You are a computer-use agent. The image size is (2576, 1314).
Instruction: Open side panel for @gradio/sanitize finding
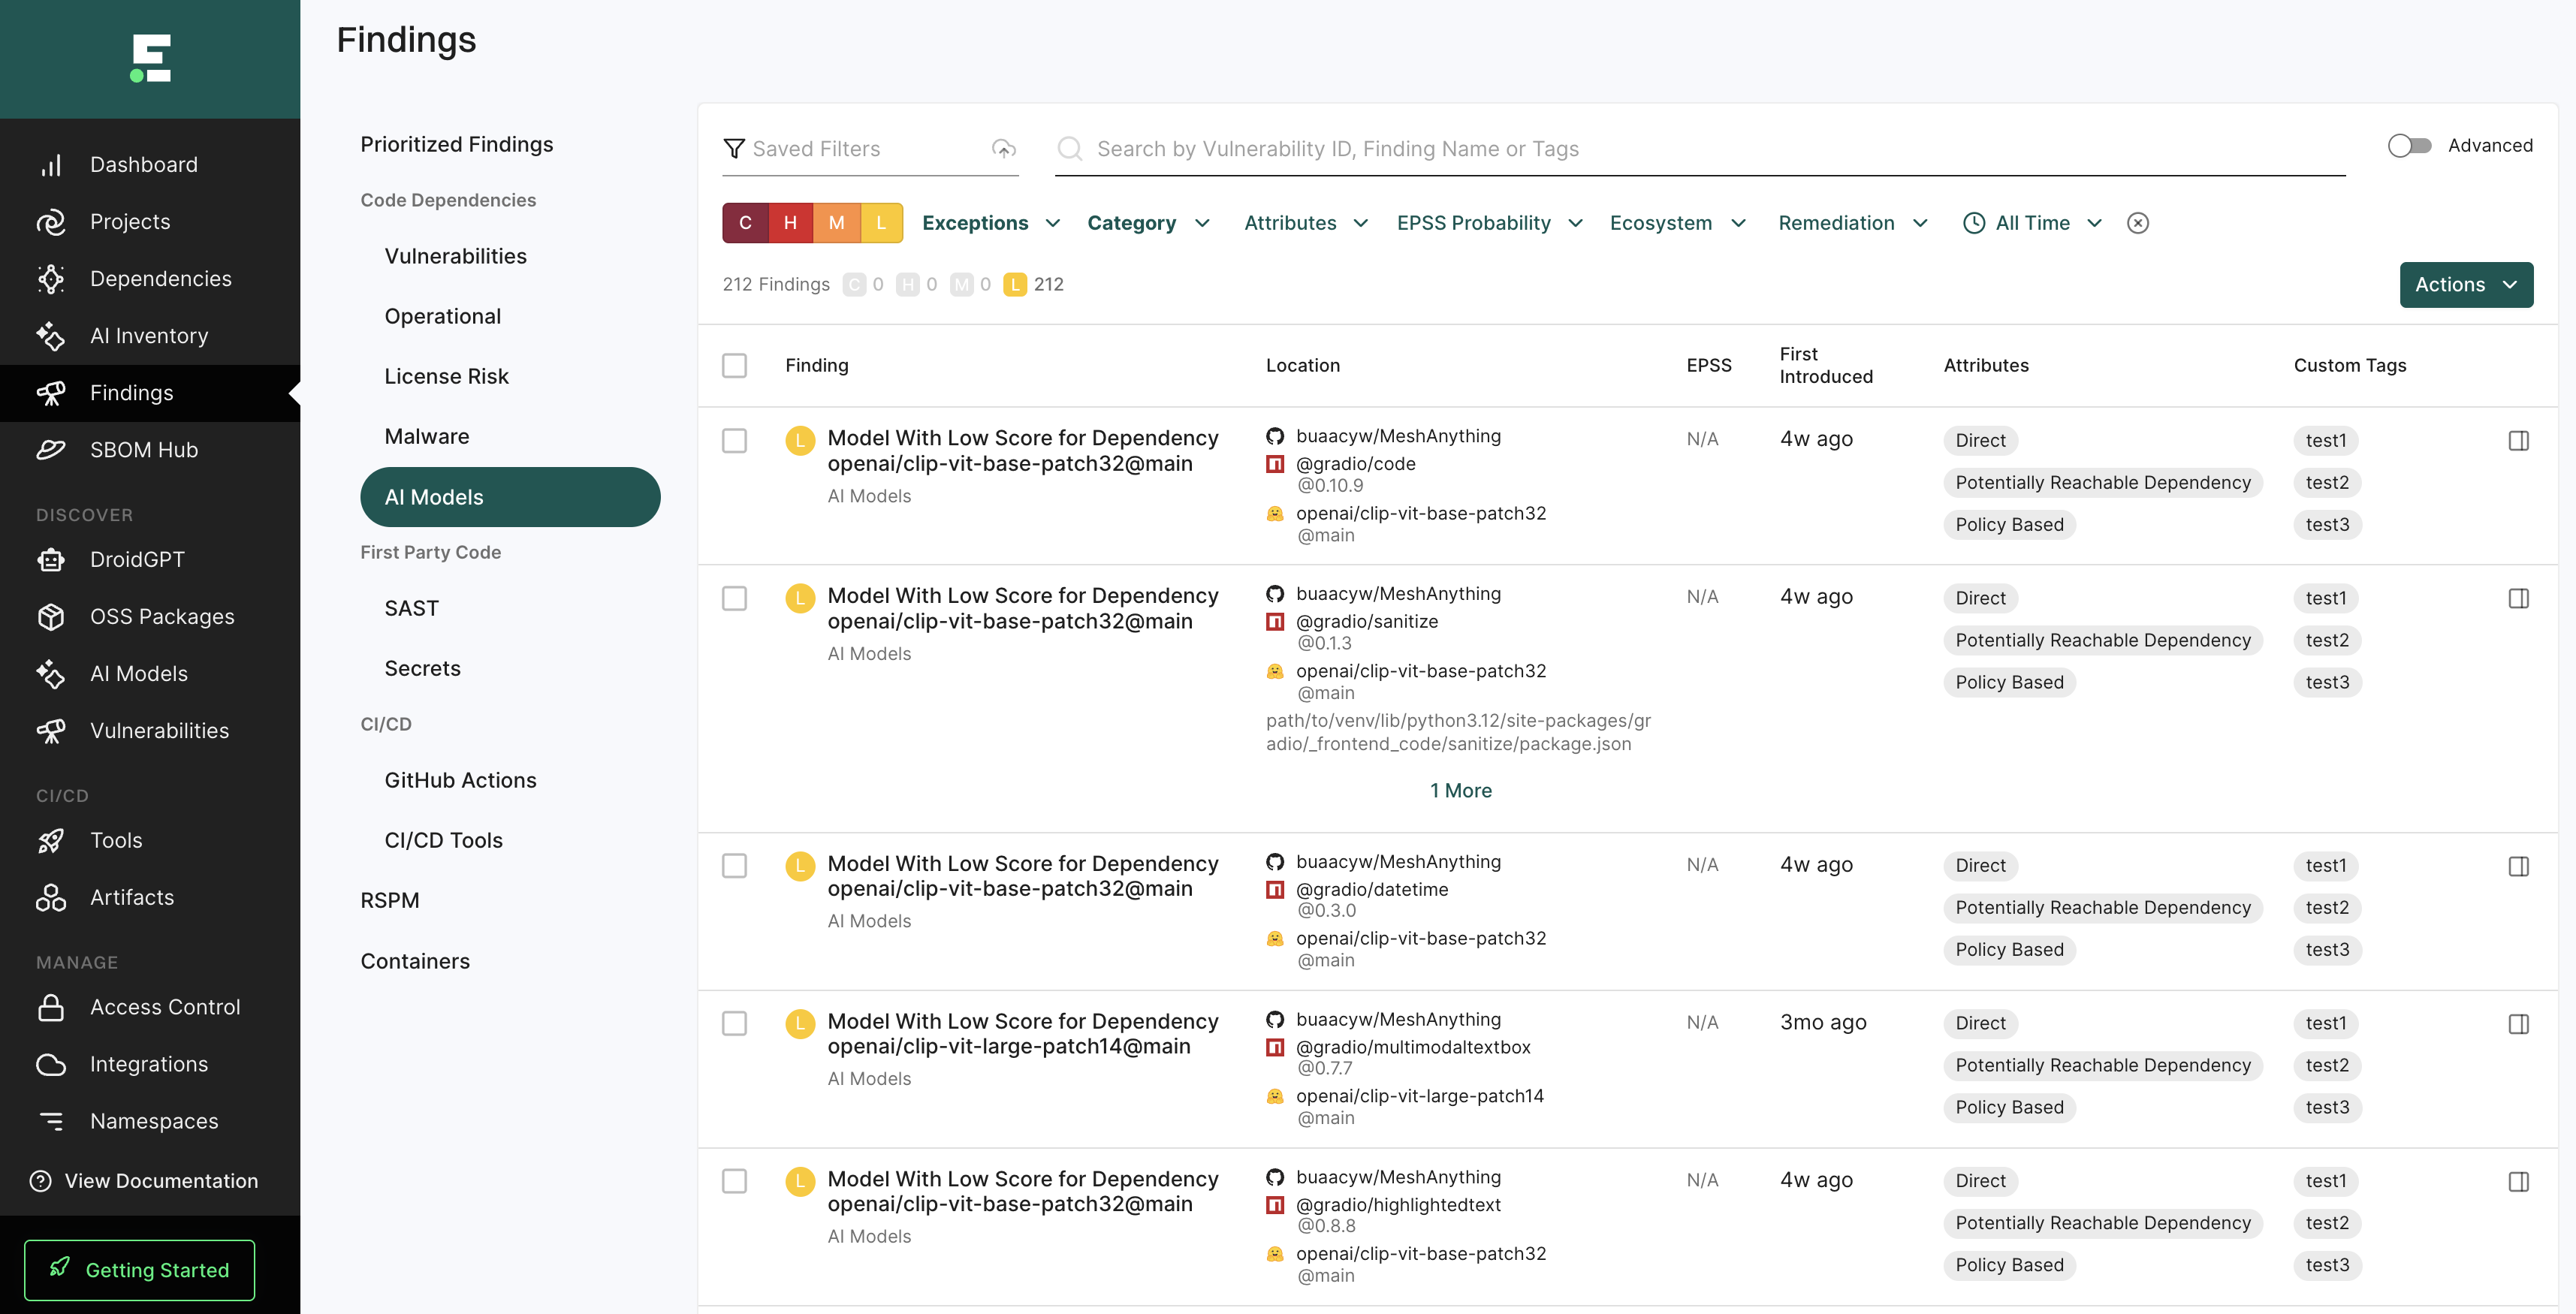pos(2518,598)
